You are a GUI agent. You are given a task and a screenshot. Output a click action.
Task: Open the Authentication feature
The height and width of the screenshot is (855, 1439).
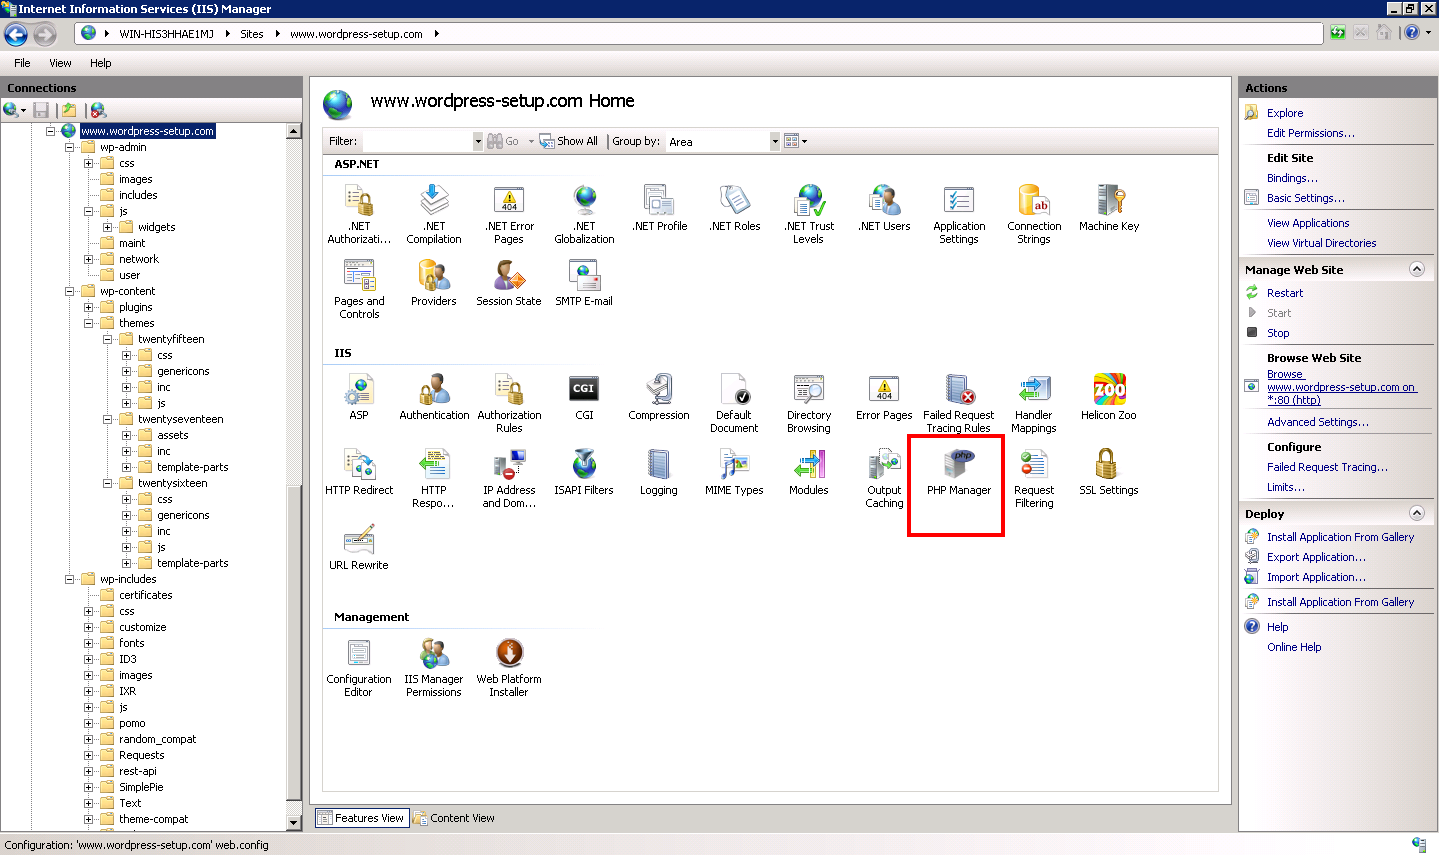click(x=434, y=398)
